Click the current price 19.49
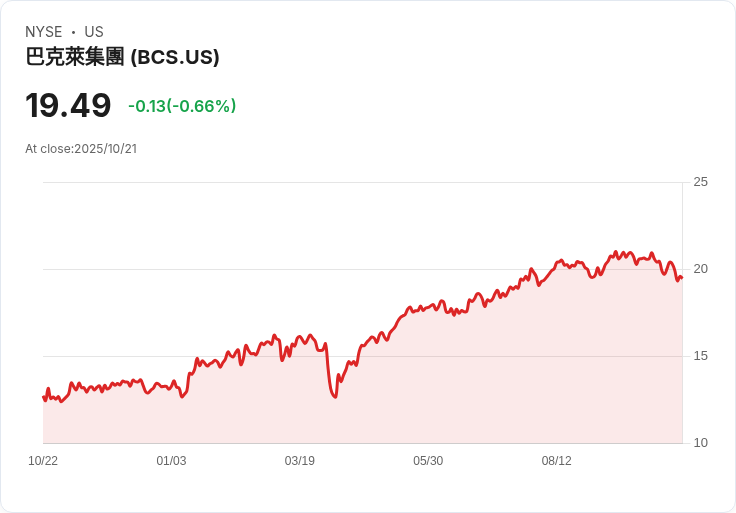Screen dimensions: 736x513 68,106
